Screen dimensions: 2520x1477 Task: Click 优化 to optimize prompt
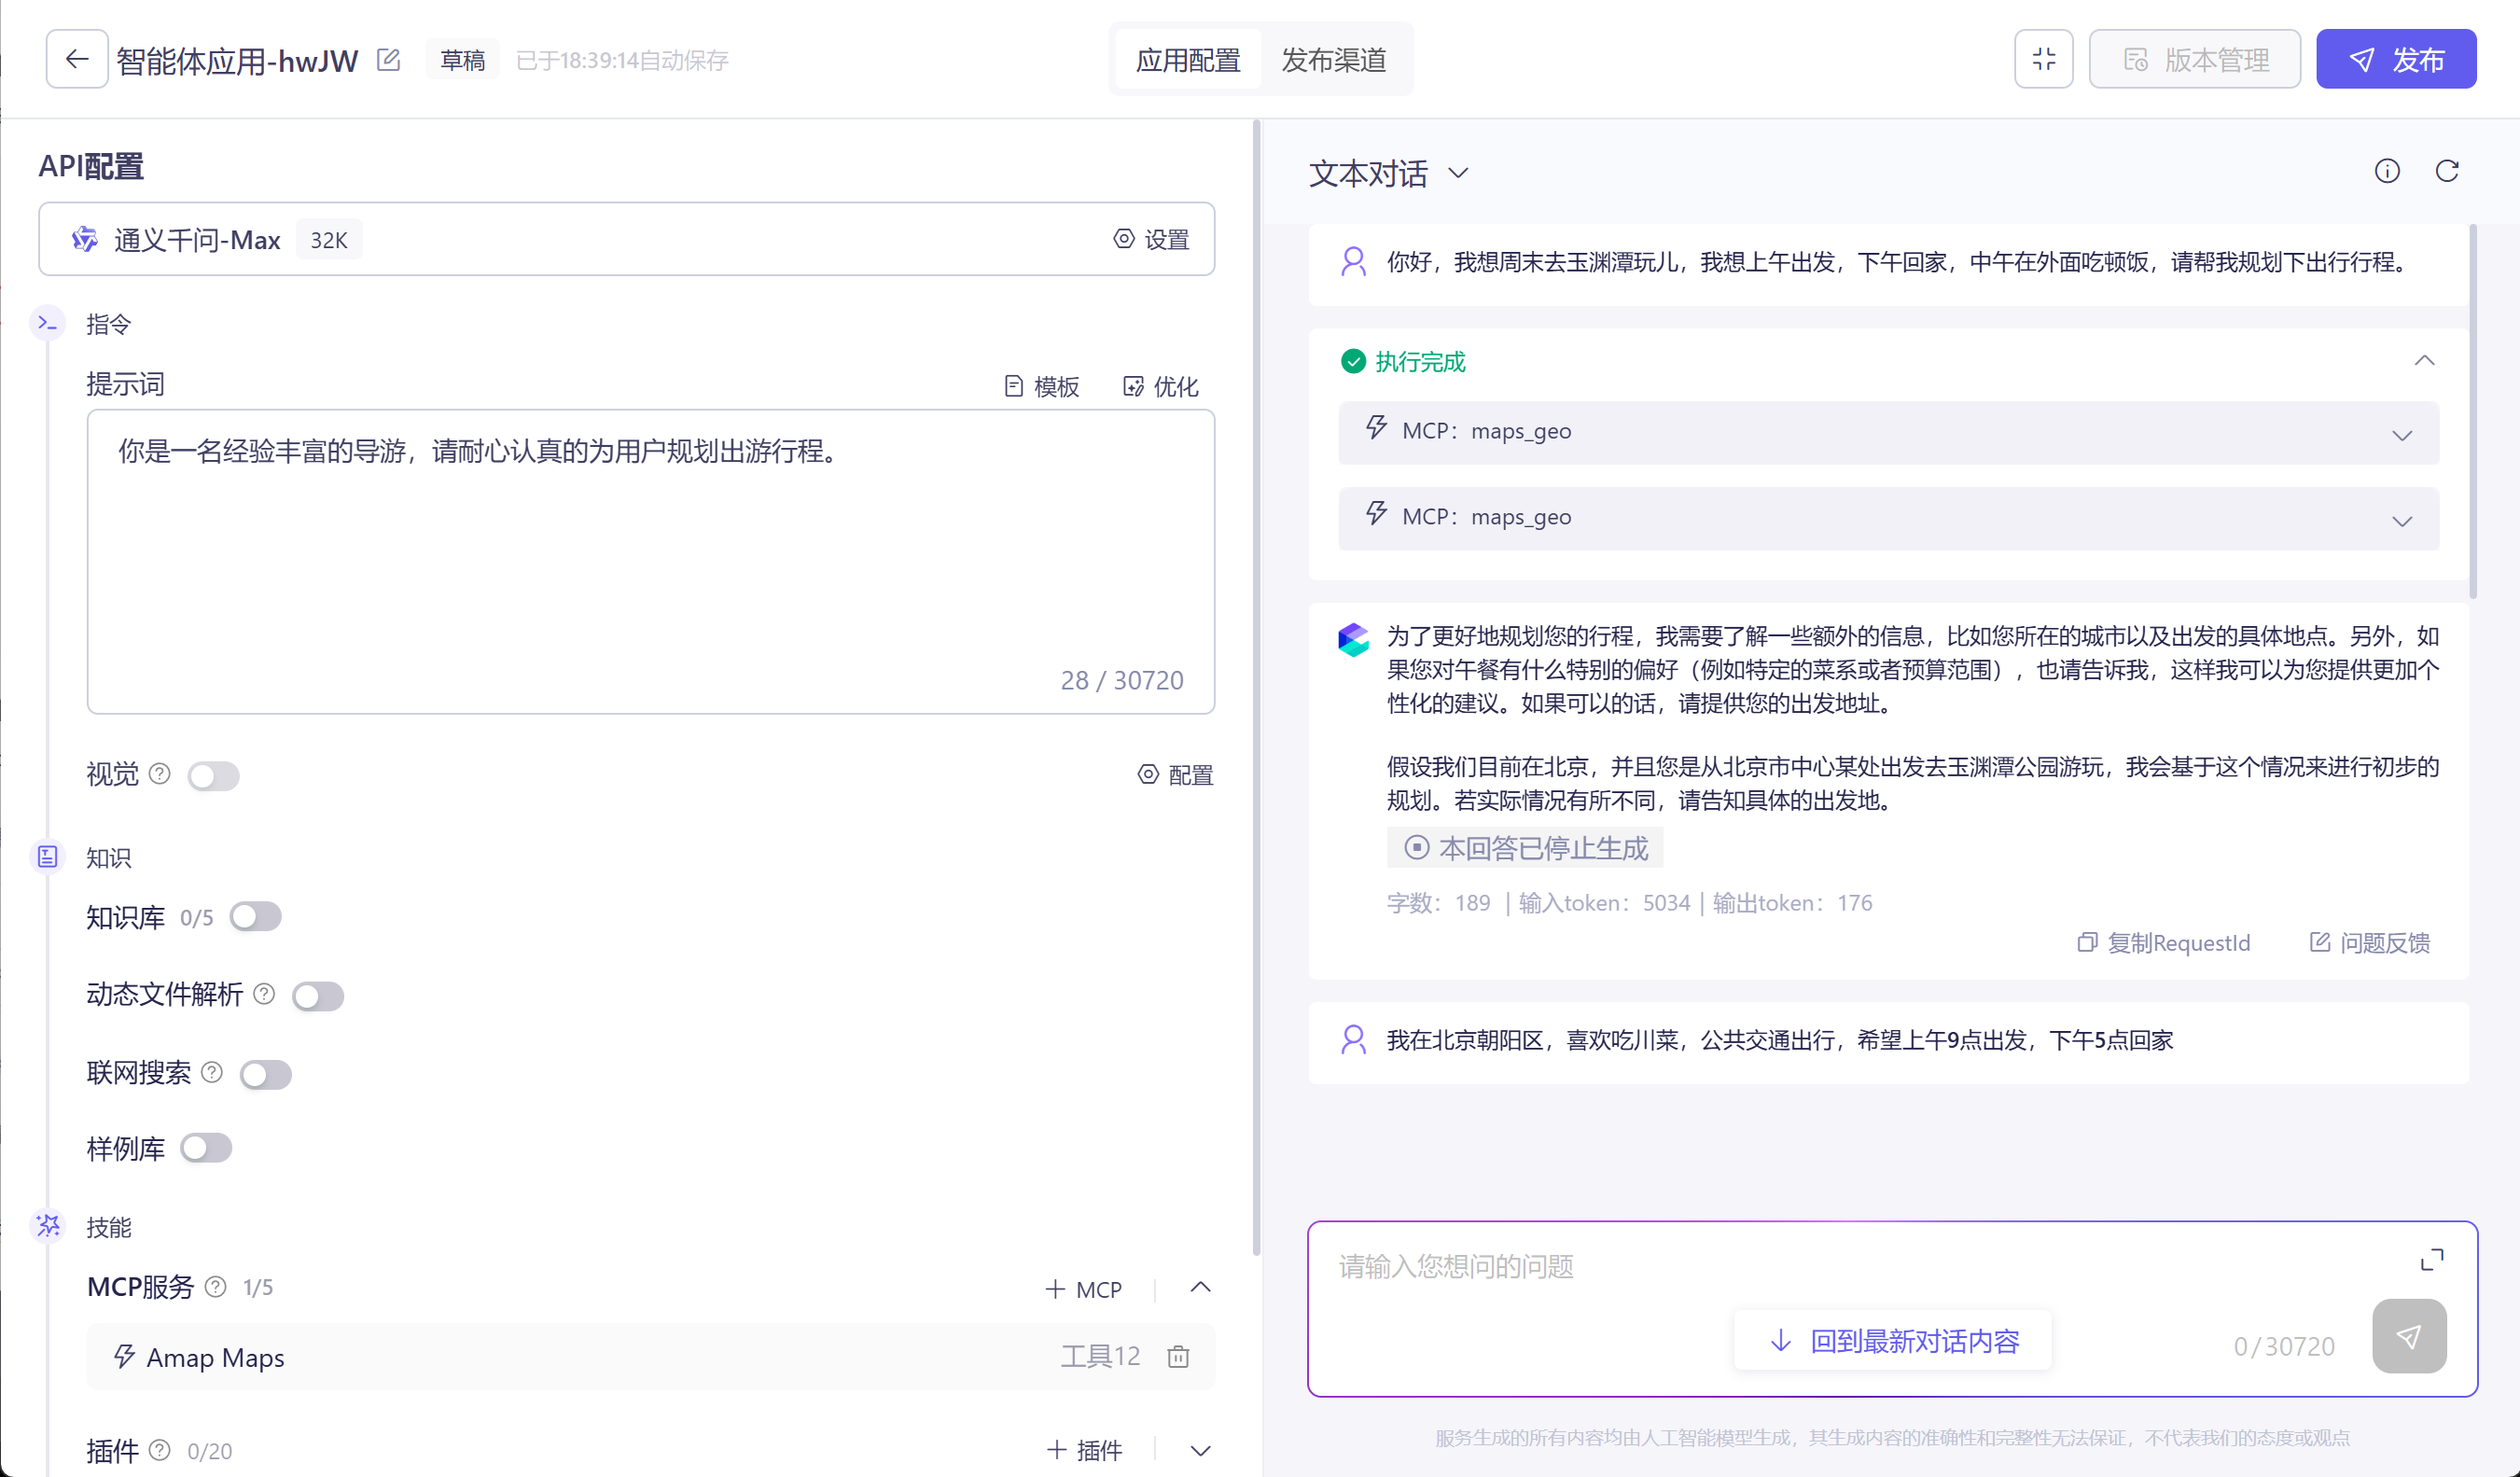(1161, 386)
